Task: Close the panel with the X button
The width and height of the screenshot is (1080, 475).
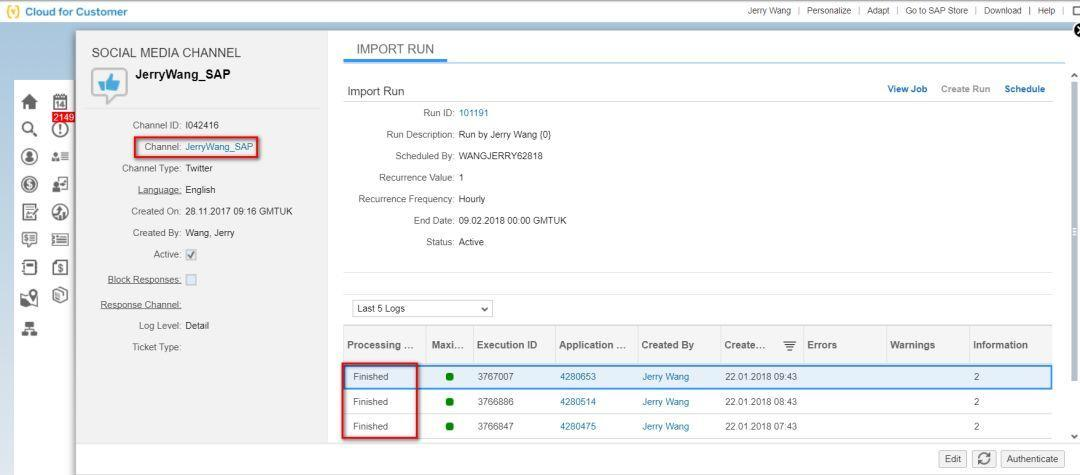Action: click(1077, 30)
